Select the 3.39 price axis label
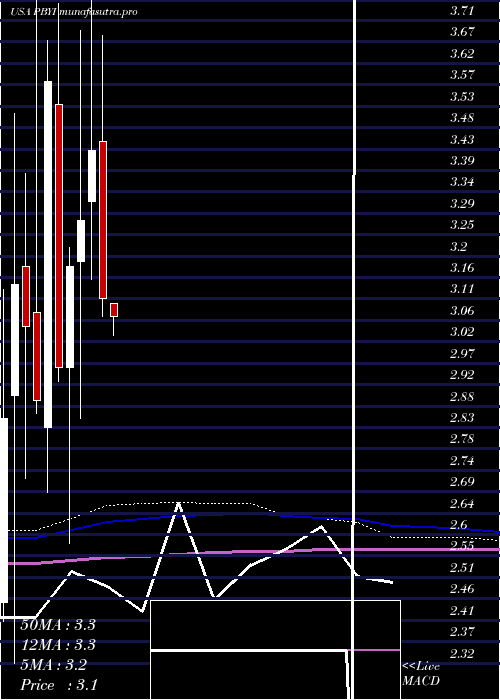This screenshot has width=500, height=700. click(462, 160)
